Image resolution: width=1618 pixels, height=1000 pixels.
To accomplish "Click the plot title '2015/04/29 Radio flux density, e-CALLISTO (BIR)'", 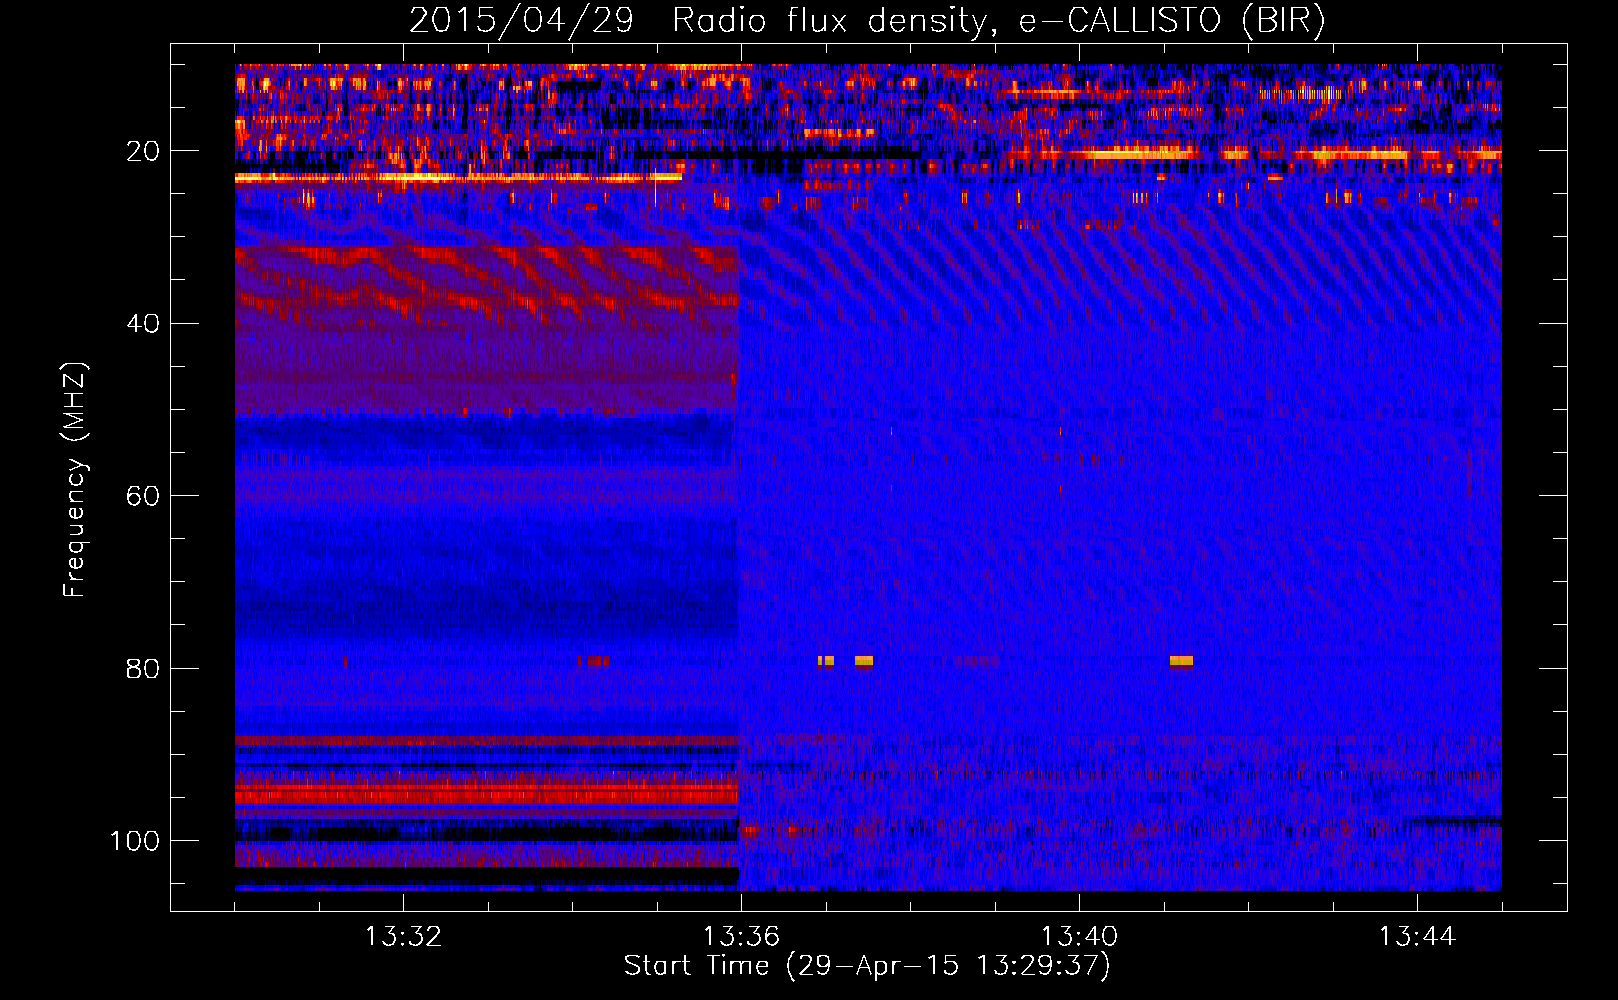I will pos(867,20).
